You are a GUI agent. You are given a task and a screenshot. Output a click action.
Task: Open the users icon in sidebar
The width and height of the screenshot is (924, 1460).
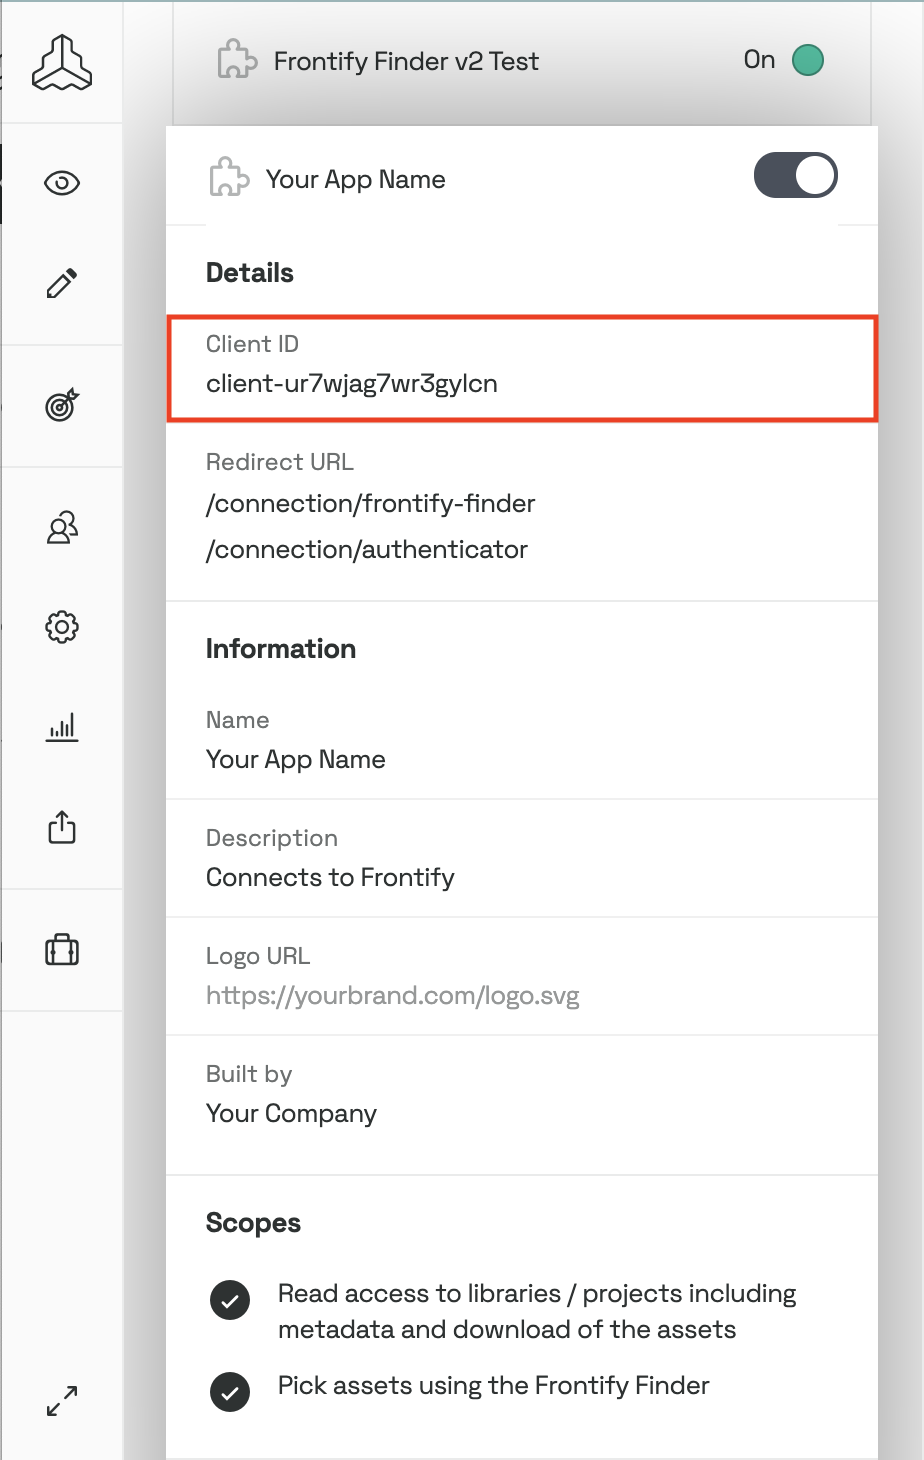pyautogui.click(x=62, y=527)
